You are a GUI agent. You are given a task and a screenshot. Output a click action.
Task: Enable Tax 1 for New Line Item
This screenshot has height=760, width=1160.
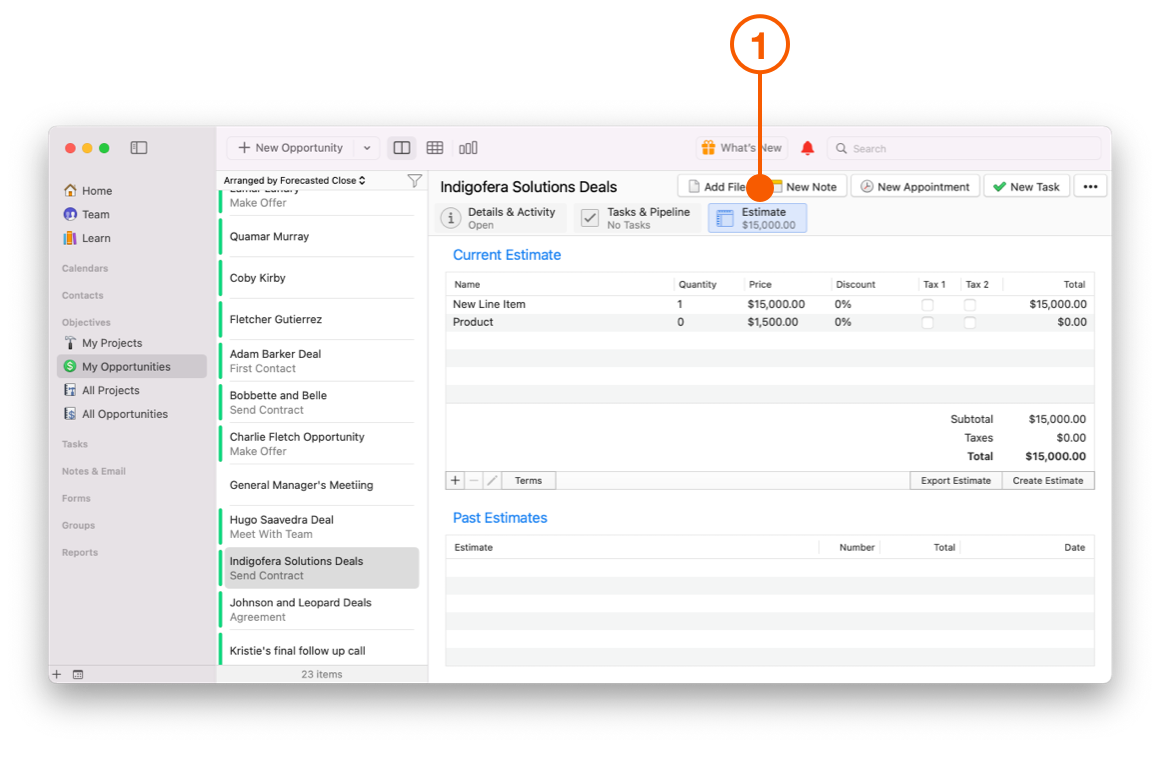point(928,305)
